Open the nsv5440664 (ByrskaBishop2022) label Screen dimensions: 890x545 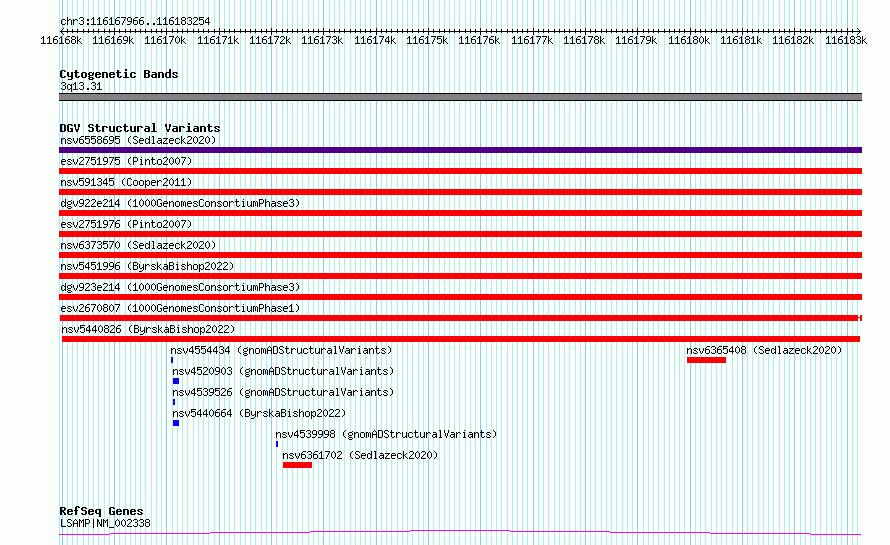pyautogui.click(x=259, y=413)
